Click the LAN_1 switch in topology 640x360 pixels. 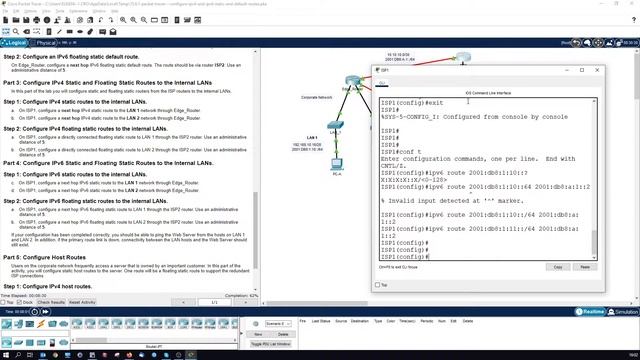point(336,125)
